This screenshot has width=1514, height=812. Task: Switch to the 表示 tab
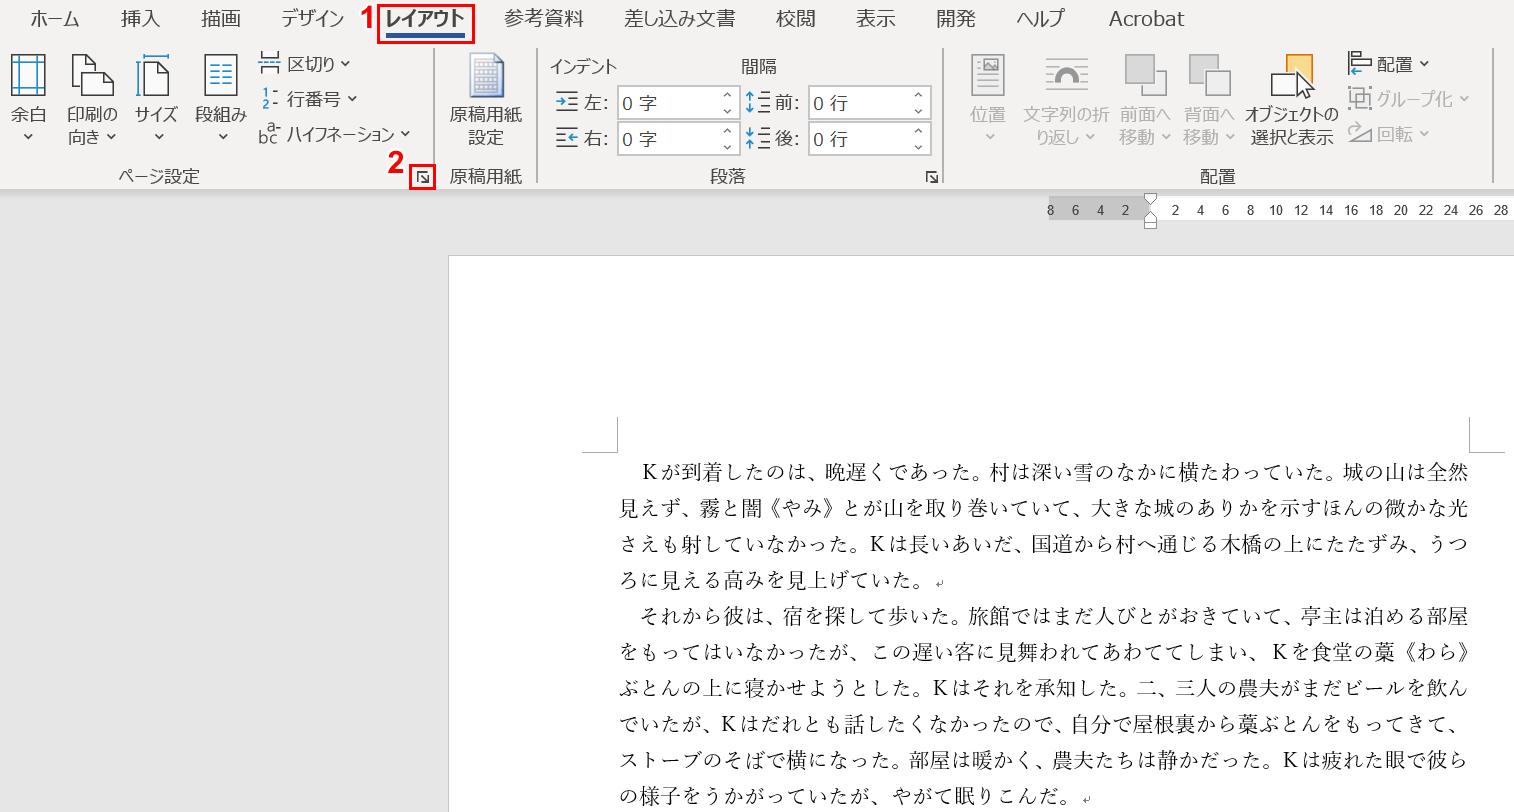876,18
